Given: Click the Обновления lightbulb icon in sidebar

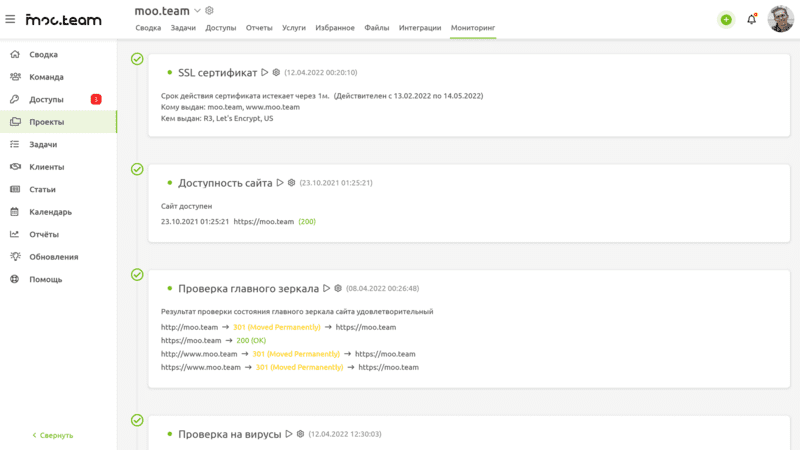Looking at the screenshot, I should pyautogui.click(x=15, y=257).
